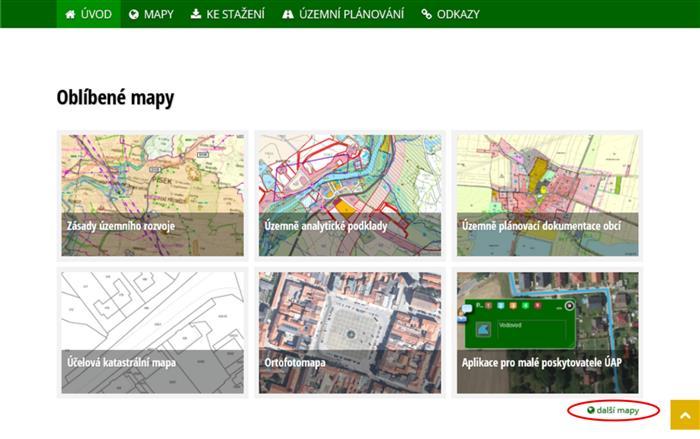Click the globe icon next to další mapy
Screen dimensions: 700x439
point(591,410)
